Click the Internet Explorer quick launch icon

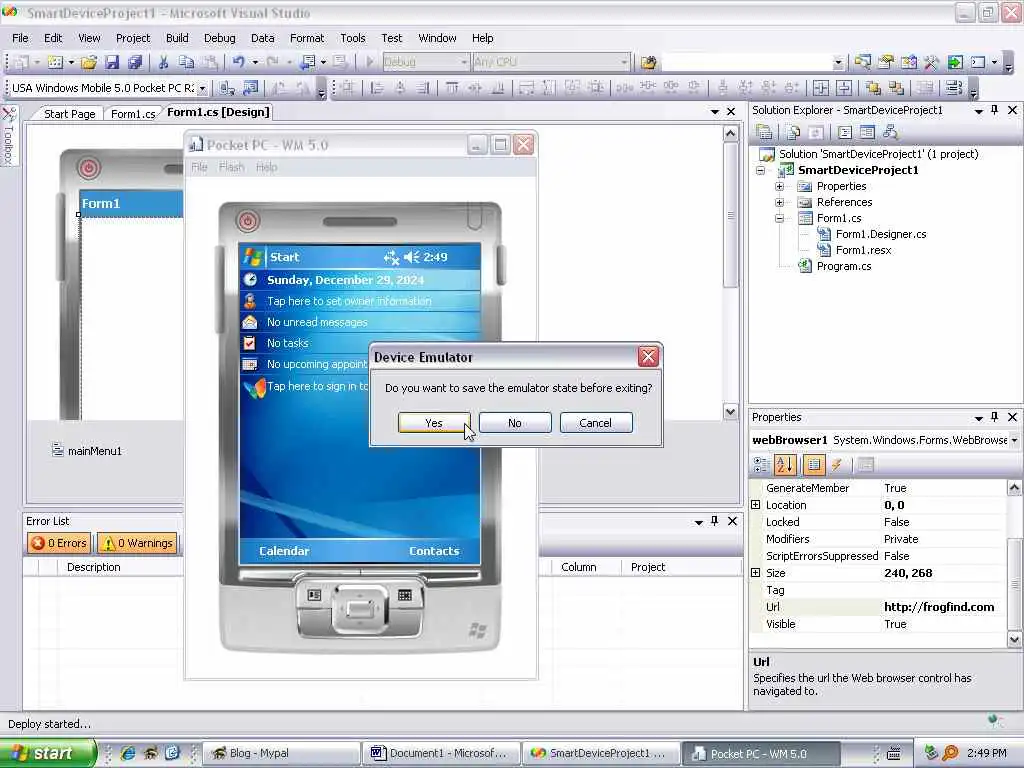click(128, 753)
